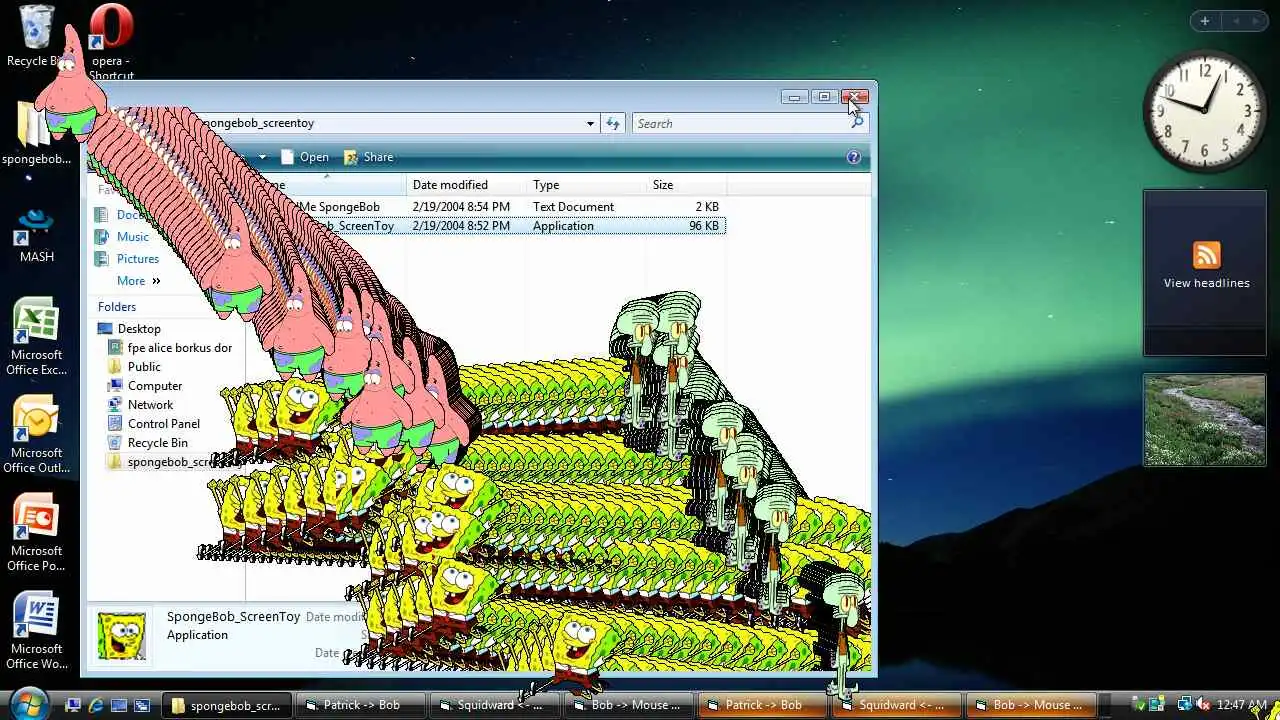Click the network tray icon
Viewport: 1280px width, 720px height.
(1184, 705)
